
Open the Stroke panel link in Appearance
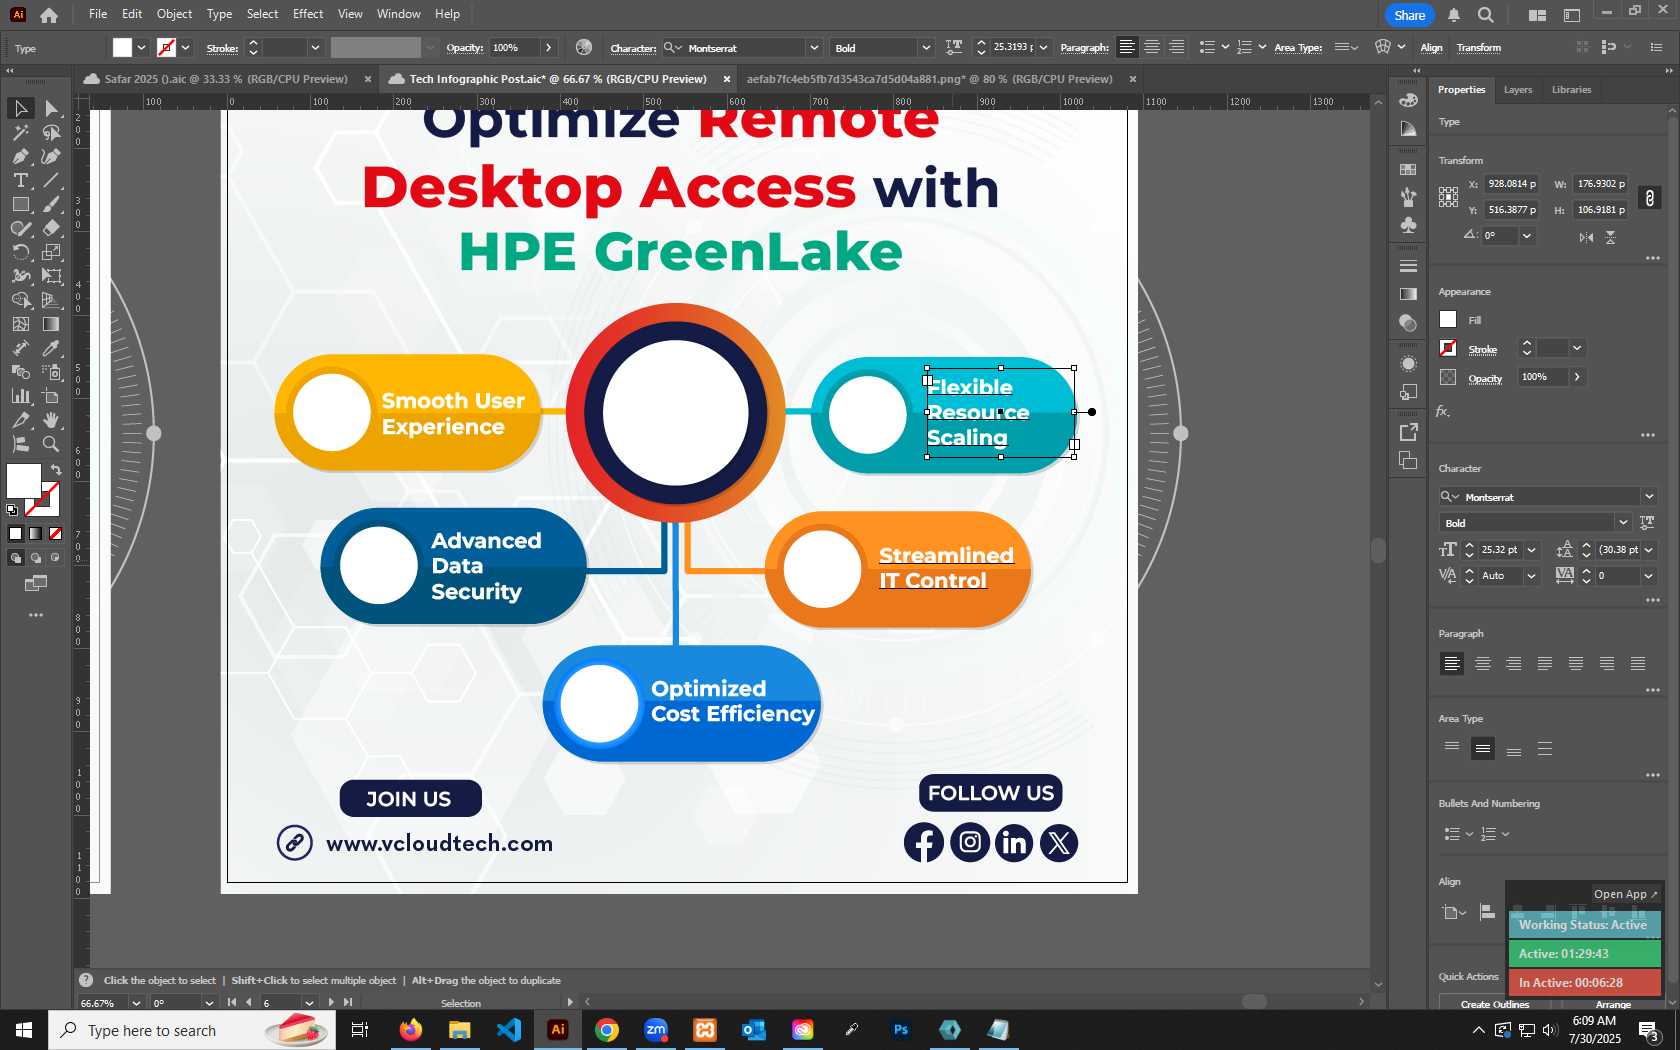tap(1482, 350)
